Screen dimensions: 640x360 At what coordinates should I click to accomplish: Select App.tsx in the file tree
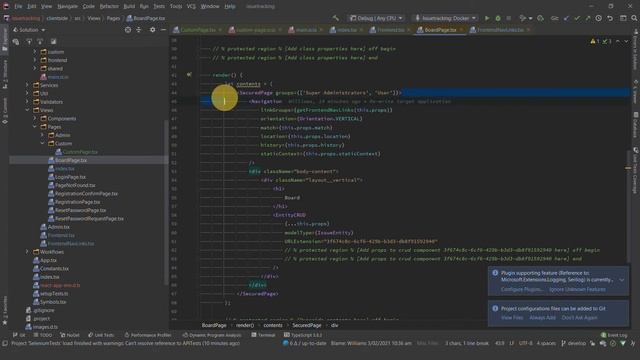click(x=48, y=260)
